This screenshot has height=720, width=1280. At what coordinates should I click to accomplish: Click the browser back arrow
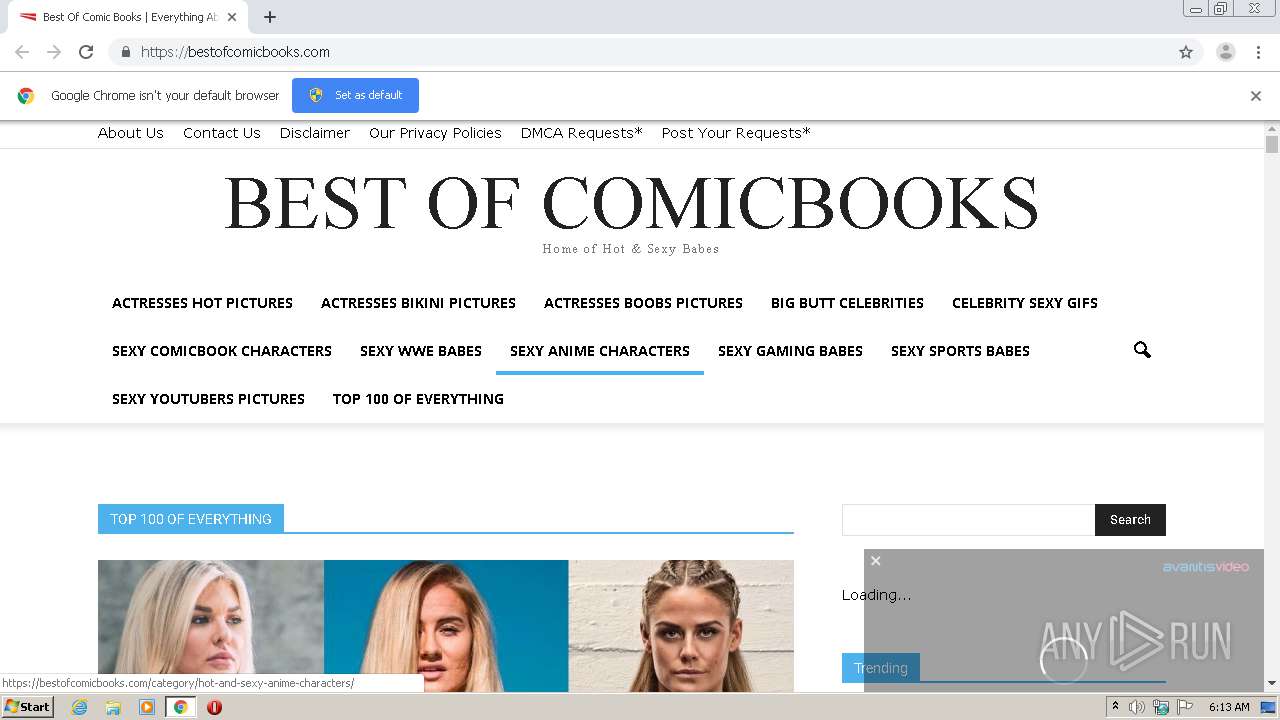click(22, 52)
